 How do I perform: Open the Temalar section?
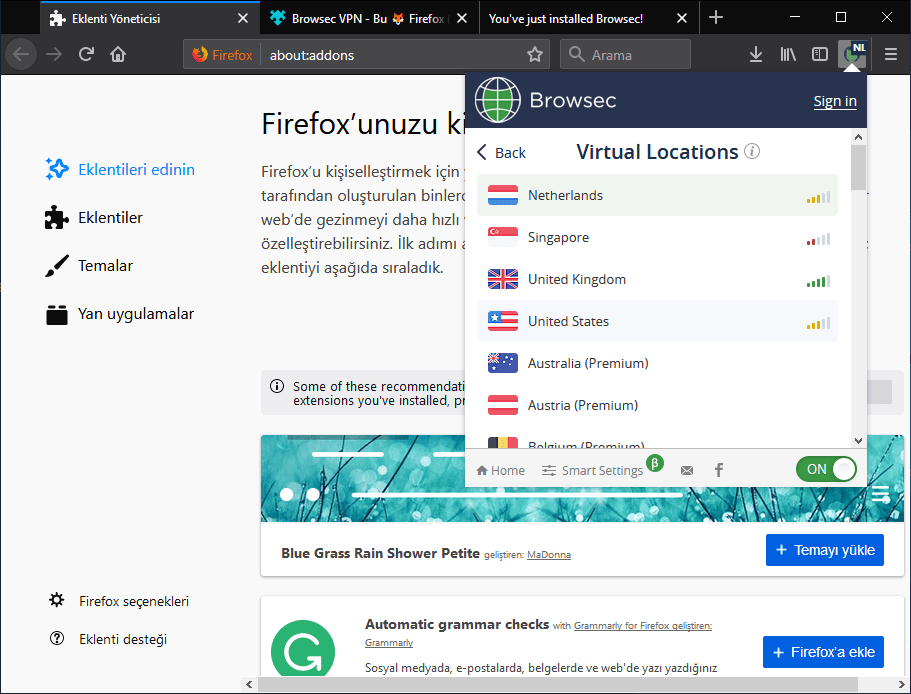(x=89, y=266)
